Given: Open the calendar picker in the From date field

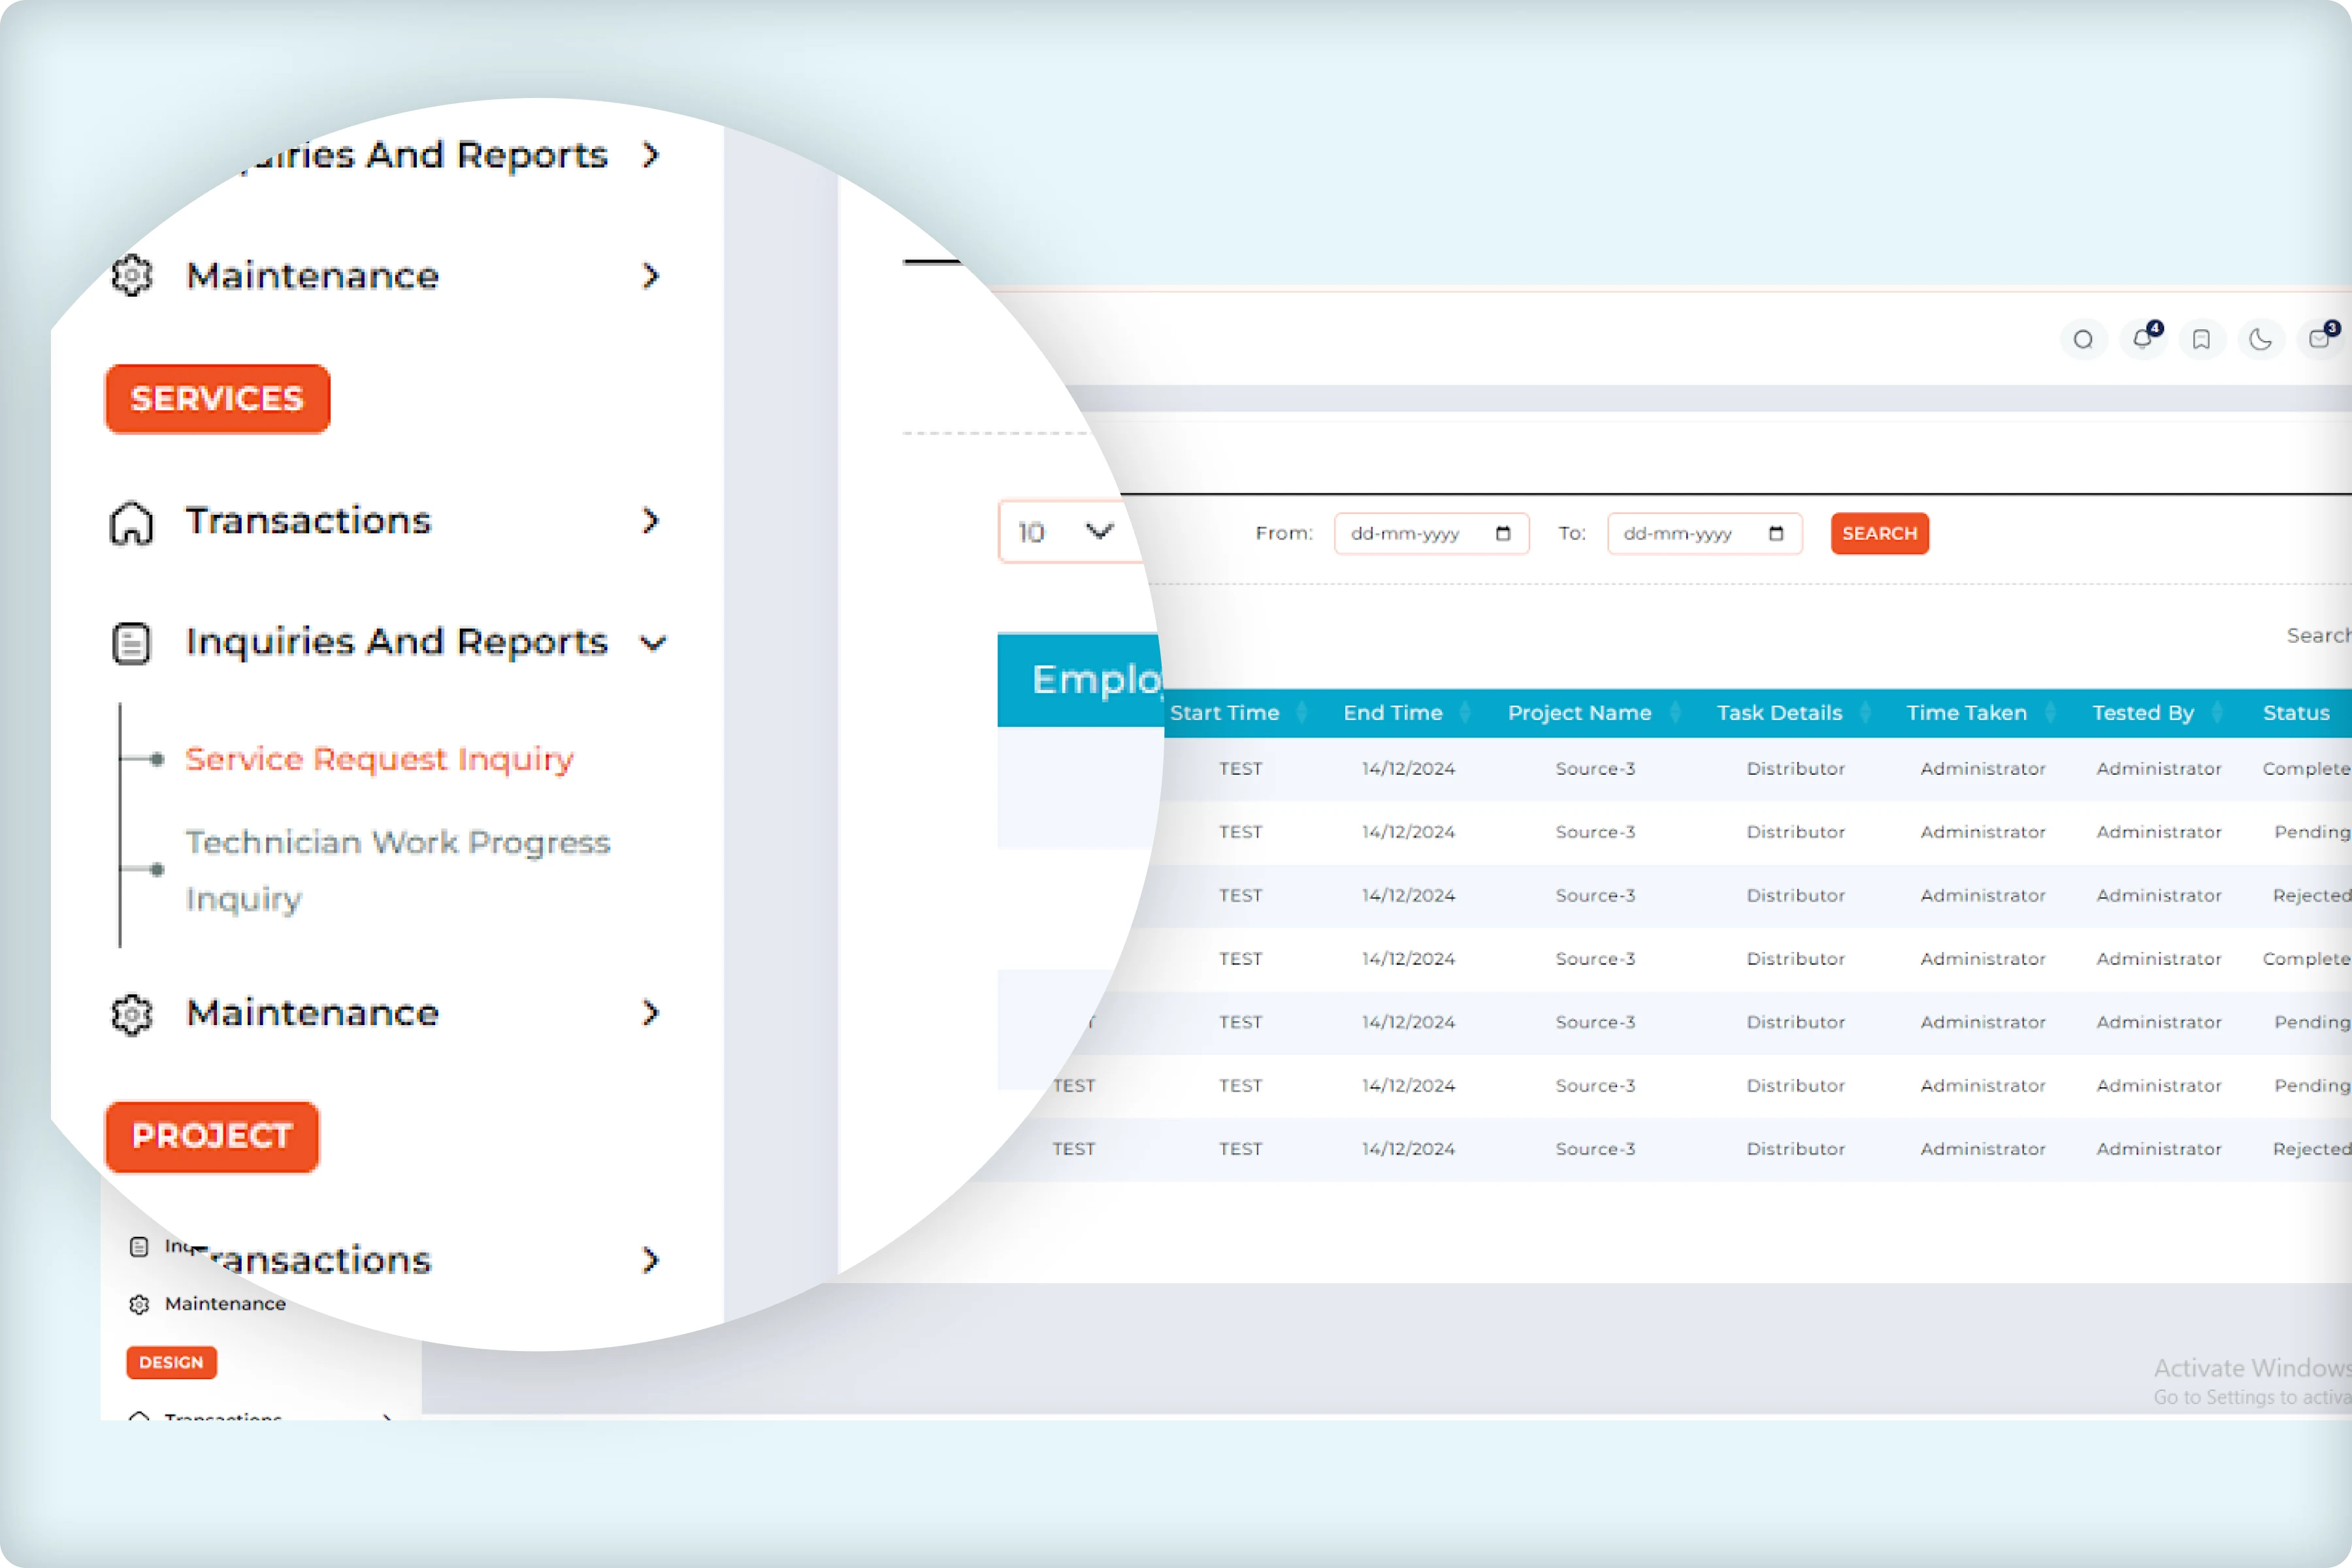Looking at the screenshot, I should coord(1503,533).
